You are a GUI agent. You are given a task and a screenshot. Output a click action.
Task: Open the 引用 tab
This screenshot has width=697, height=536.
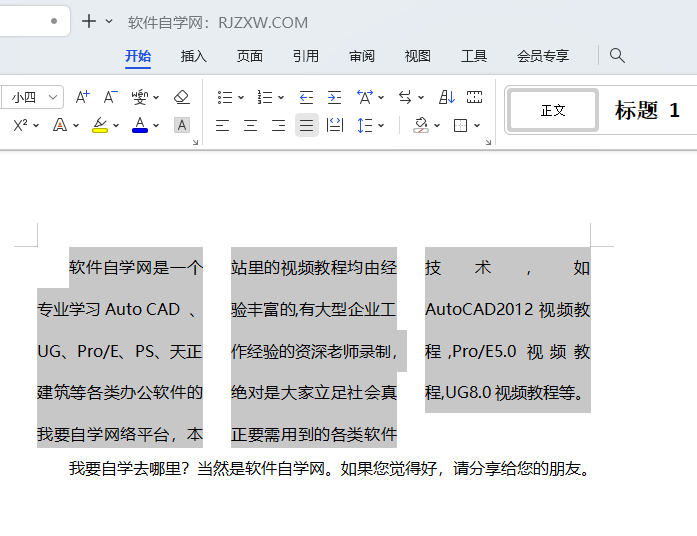pos(305,56)
